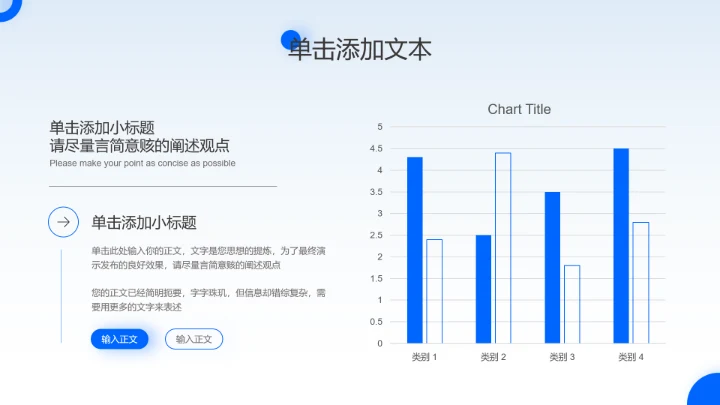
Task: Select the main title 单击添加文本
Action: [360, 49]
